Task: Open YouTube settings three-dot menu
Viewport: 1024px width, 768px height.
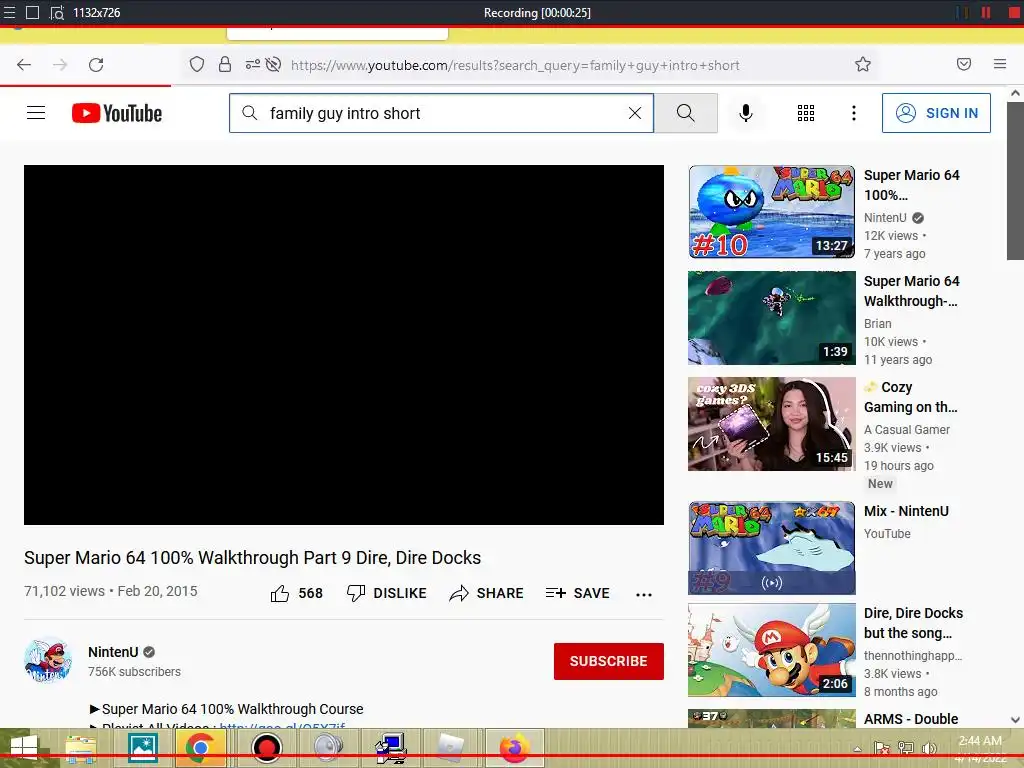Action: point(854,113)
